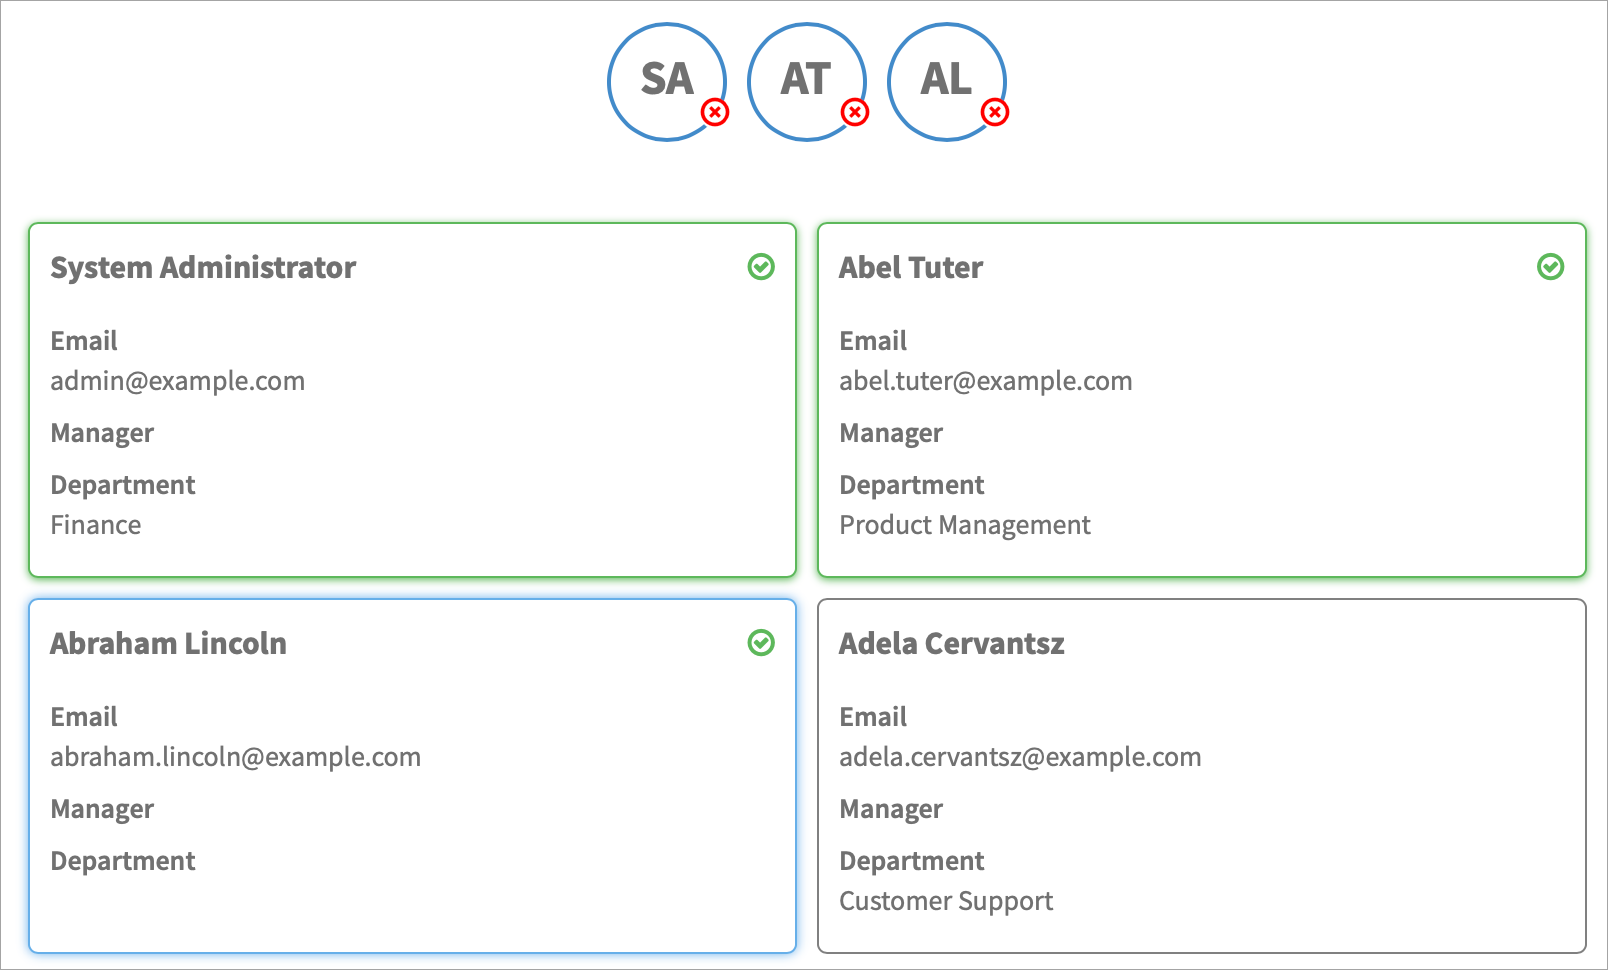Click adela.cervantsz@example.com email address
The height and width of the screenshot is (970, 1608).
click(x=1020, y=757)
